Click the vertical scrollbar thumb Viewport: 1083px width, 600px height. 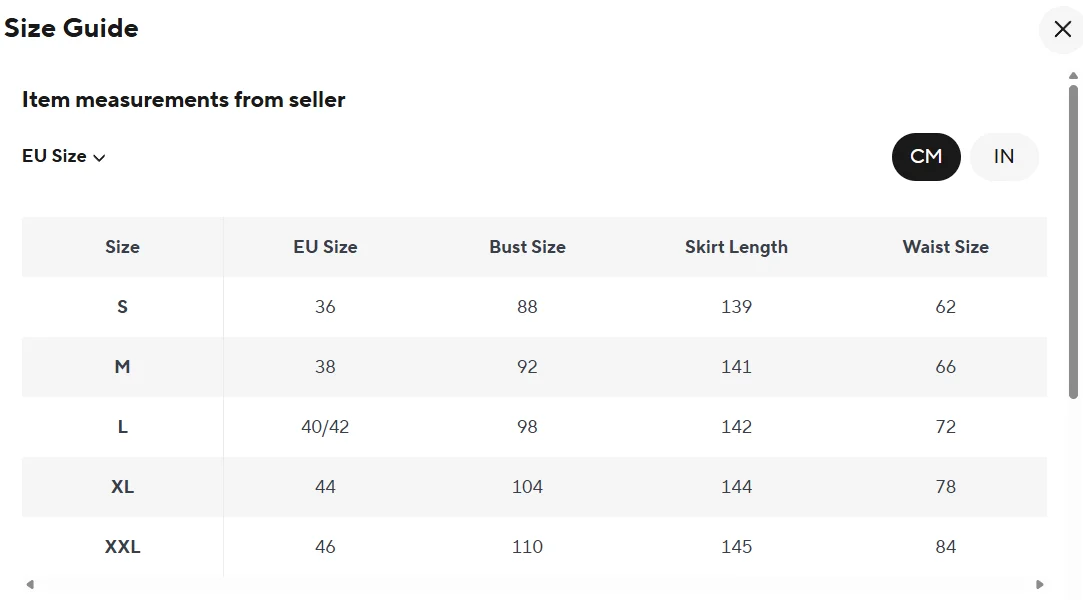[1074, 240]
